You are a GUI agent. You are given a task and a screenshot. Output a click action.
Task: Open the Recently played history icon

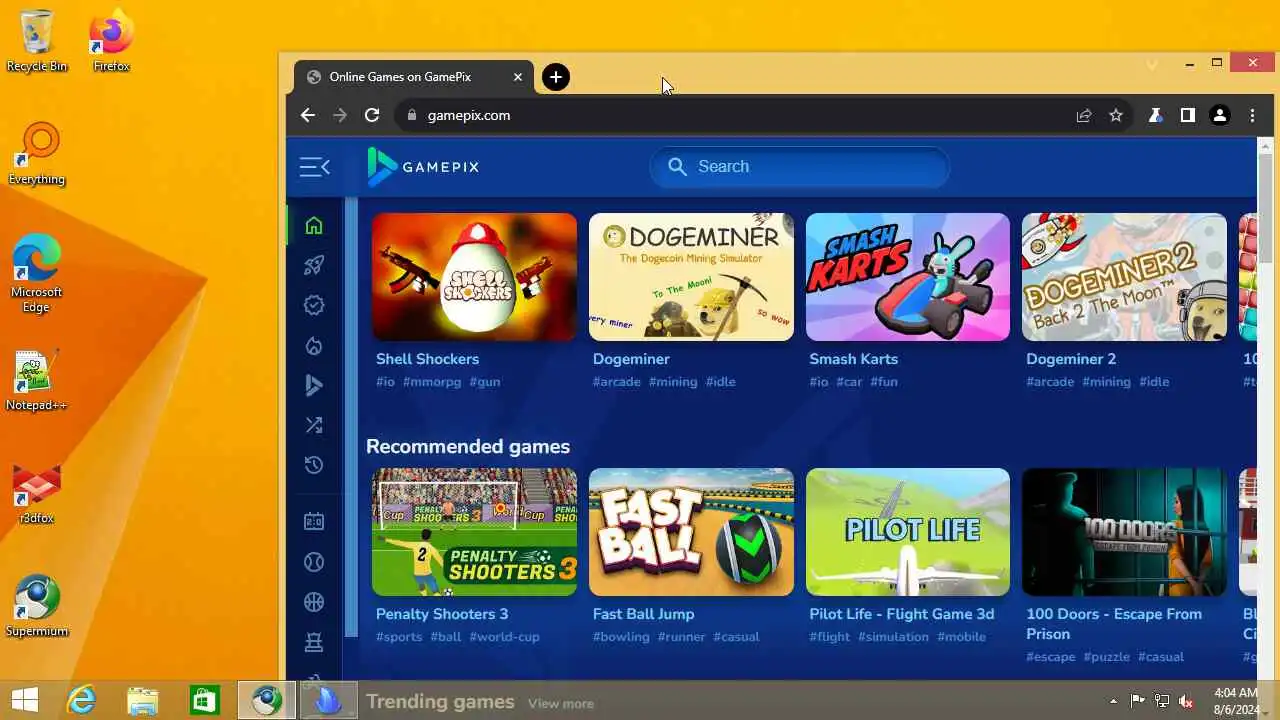[314, 465]
